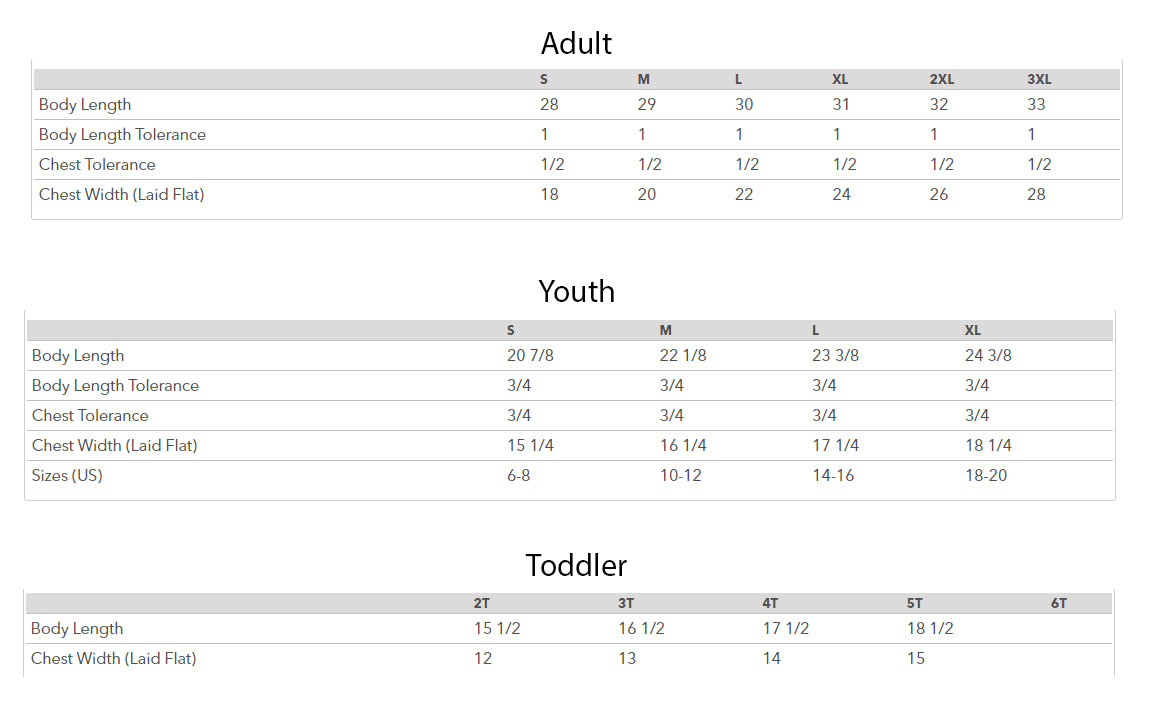Select the 2T column header

point(482,604)
